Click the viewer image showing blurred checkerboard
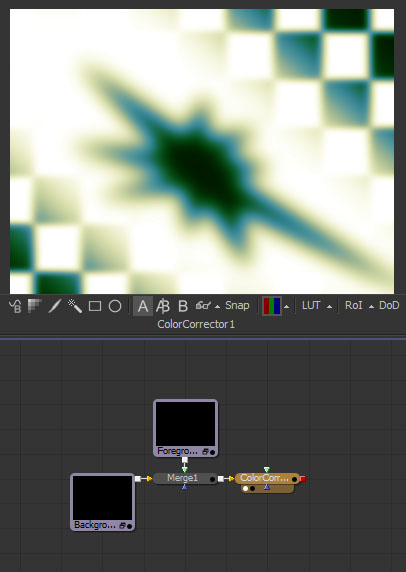The image size is (406, 572). coord(202,151)
